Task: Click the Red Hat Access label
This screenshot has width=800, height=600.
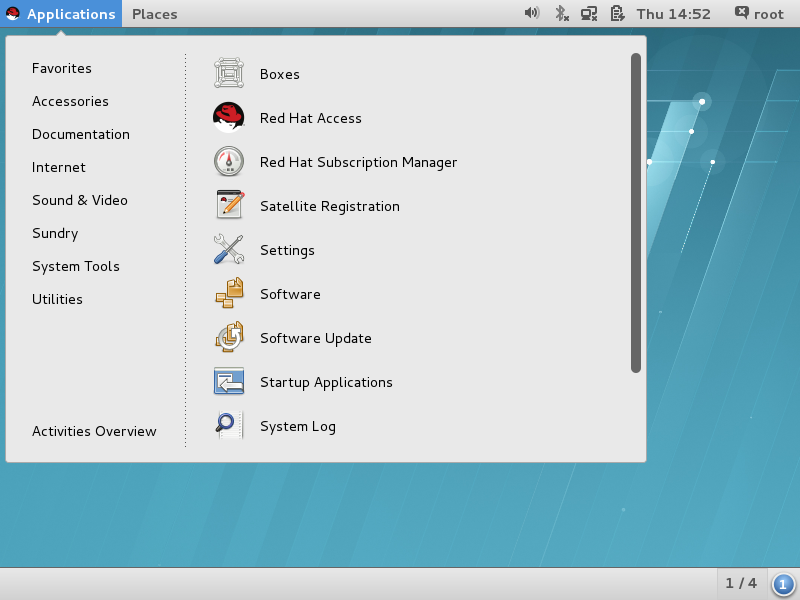Action: coord(311,118)
